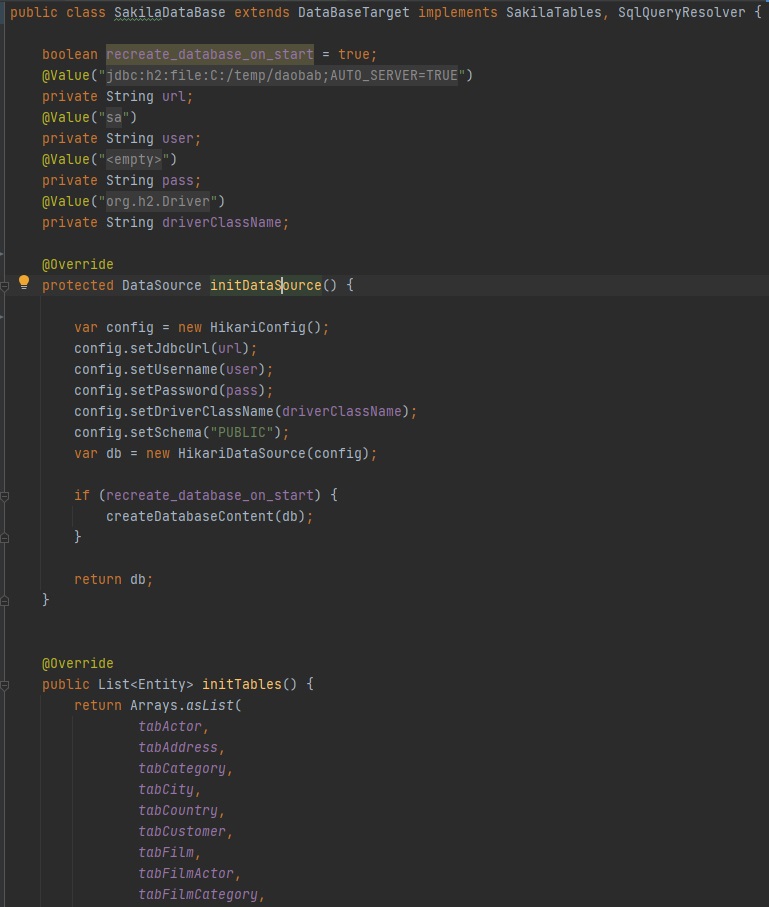
Task: Click tabActor in the list
Action: [170, 727]
